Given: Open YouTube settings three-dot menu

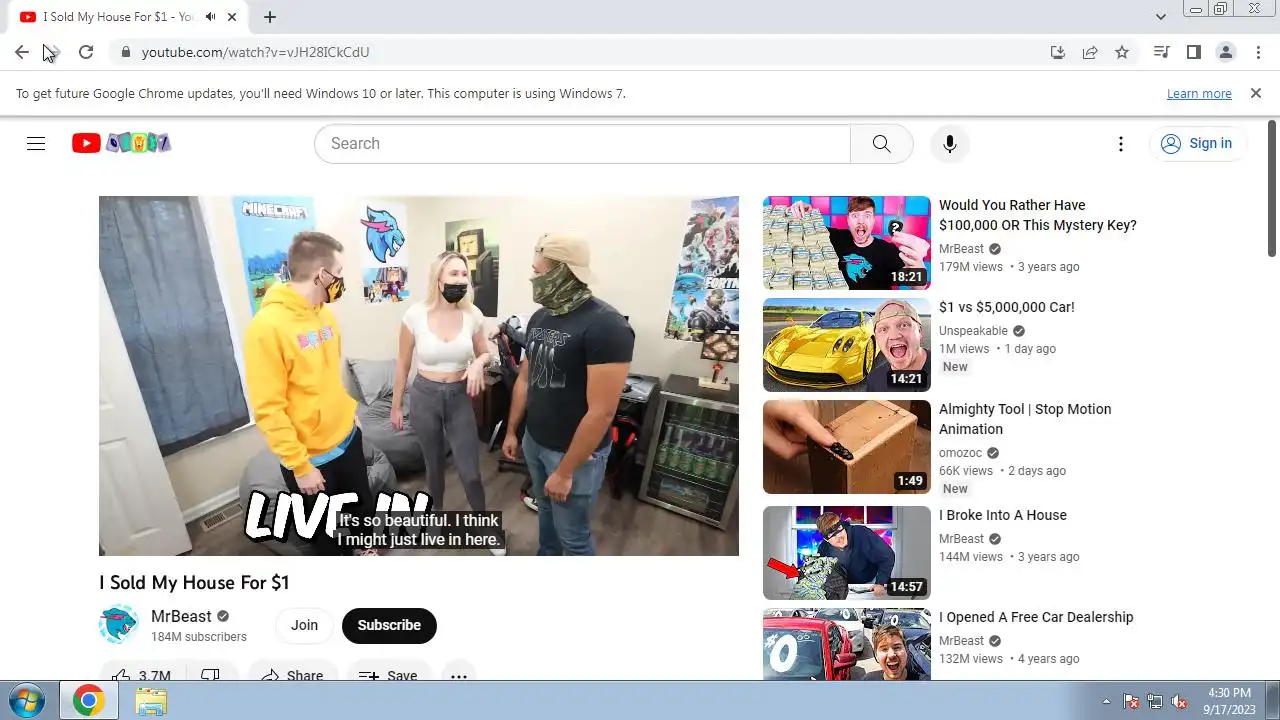Looking at the screenshot, I should click(x=1121, y=143).
